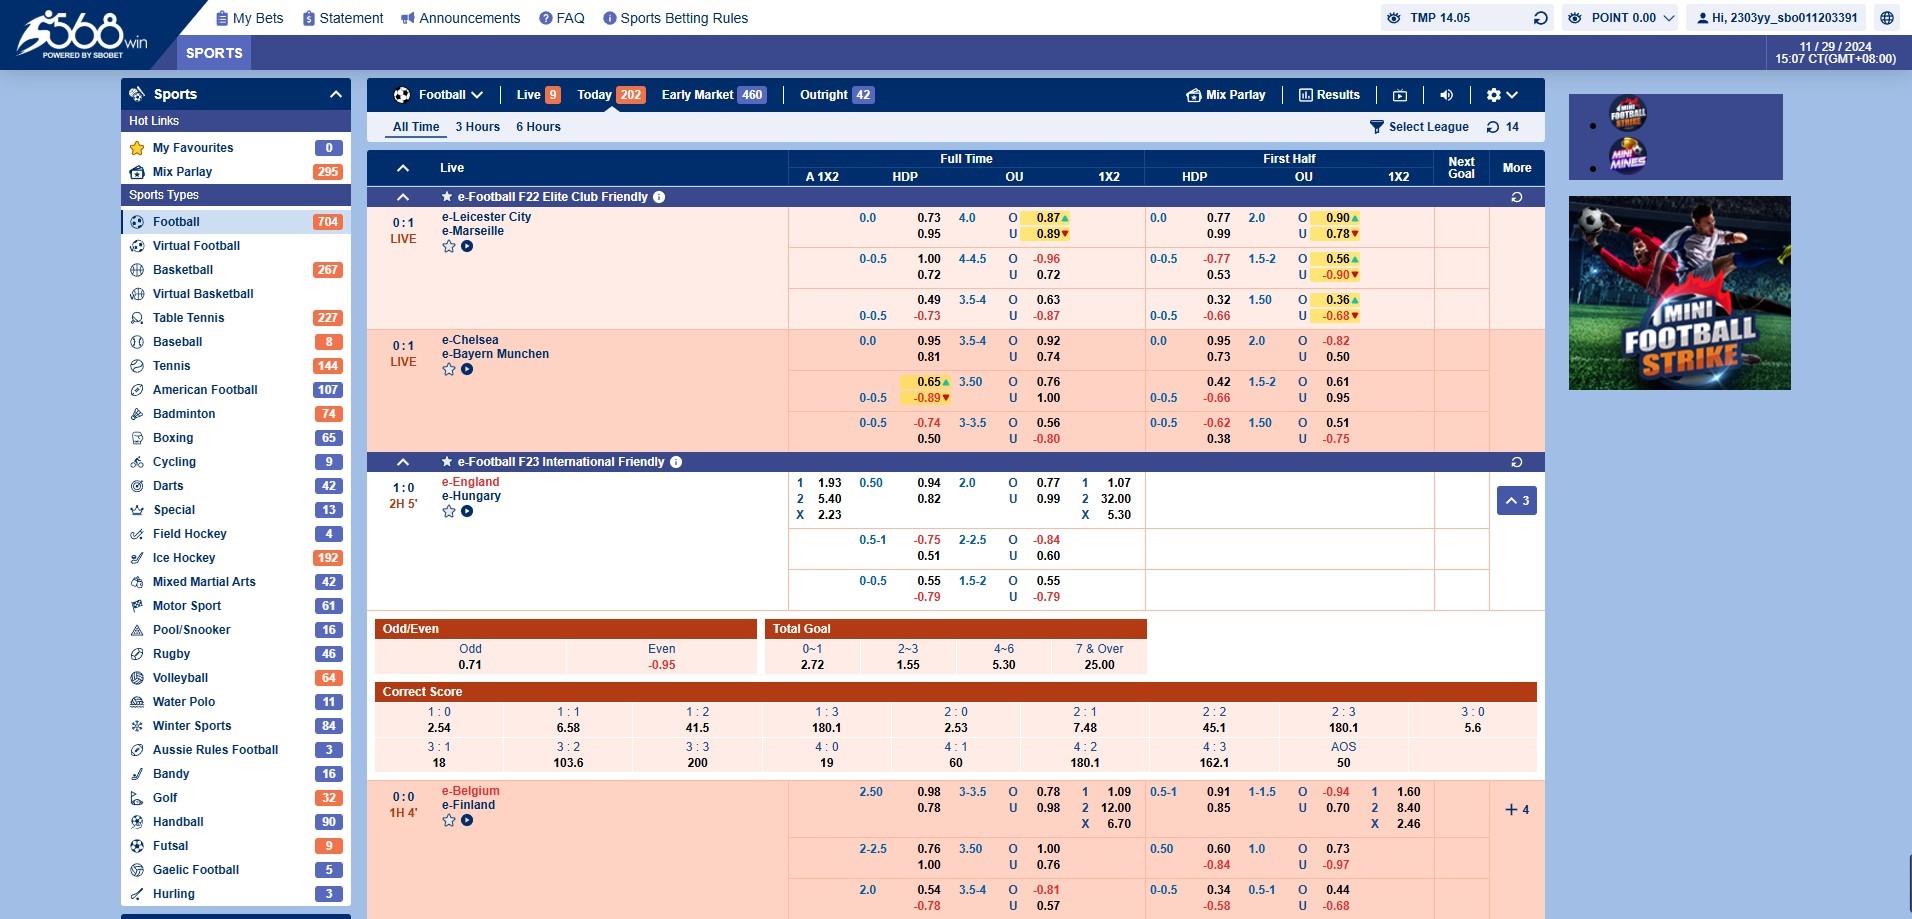
Task: Open the Announcements page
Action: (460, 18)
